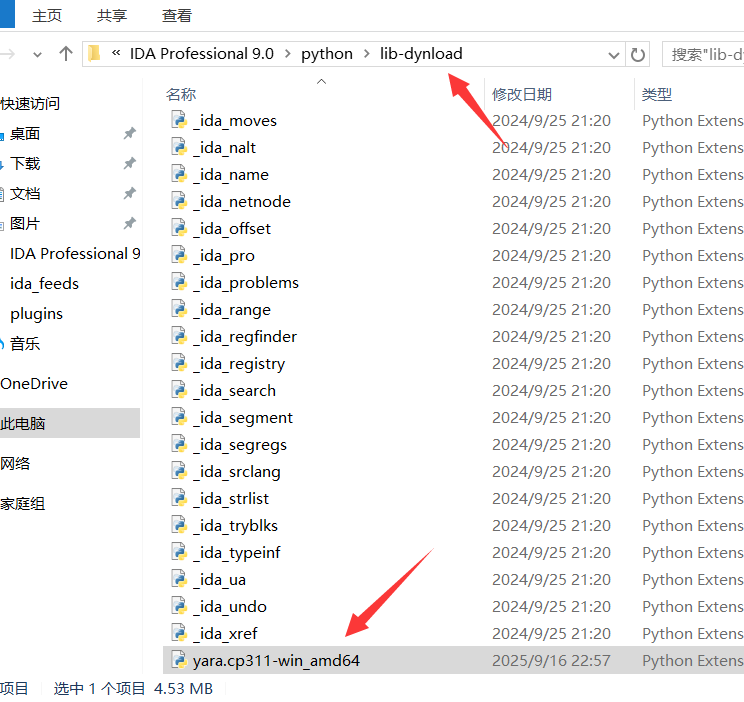Click the pin icon next to 桌面
Viewport: 744px width, 702px height.
pos(129,134)
